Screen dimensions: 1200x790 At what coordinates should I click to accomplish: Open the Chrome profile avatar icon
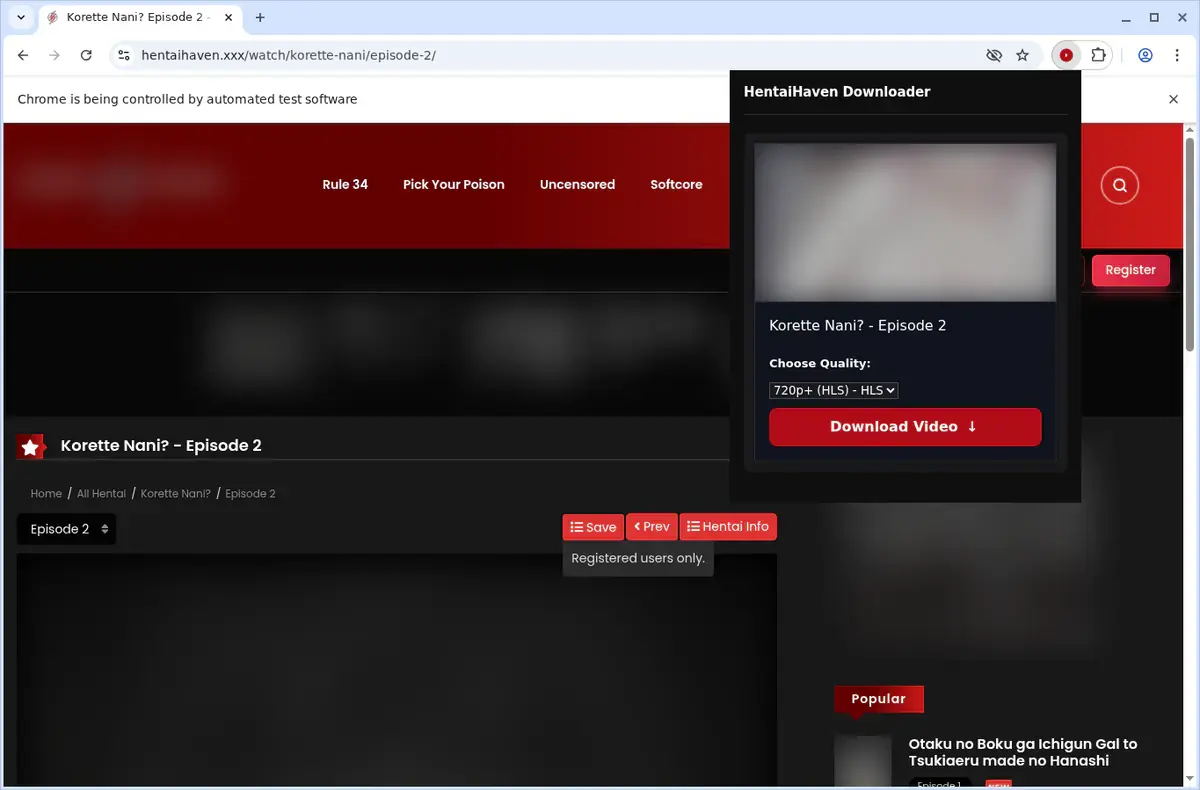(x=1145, y=55)
